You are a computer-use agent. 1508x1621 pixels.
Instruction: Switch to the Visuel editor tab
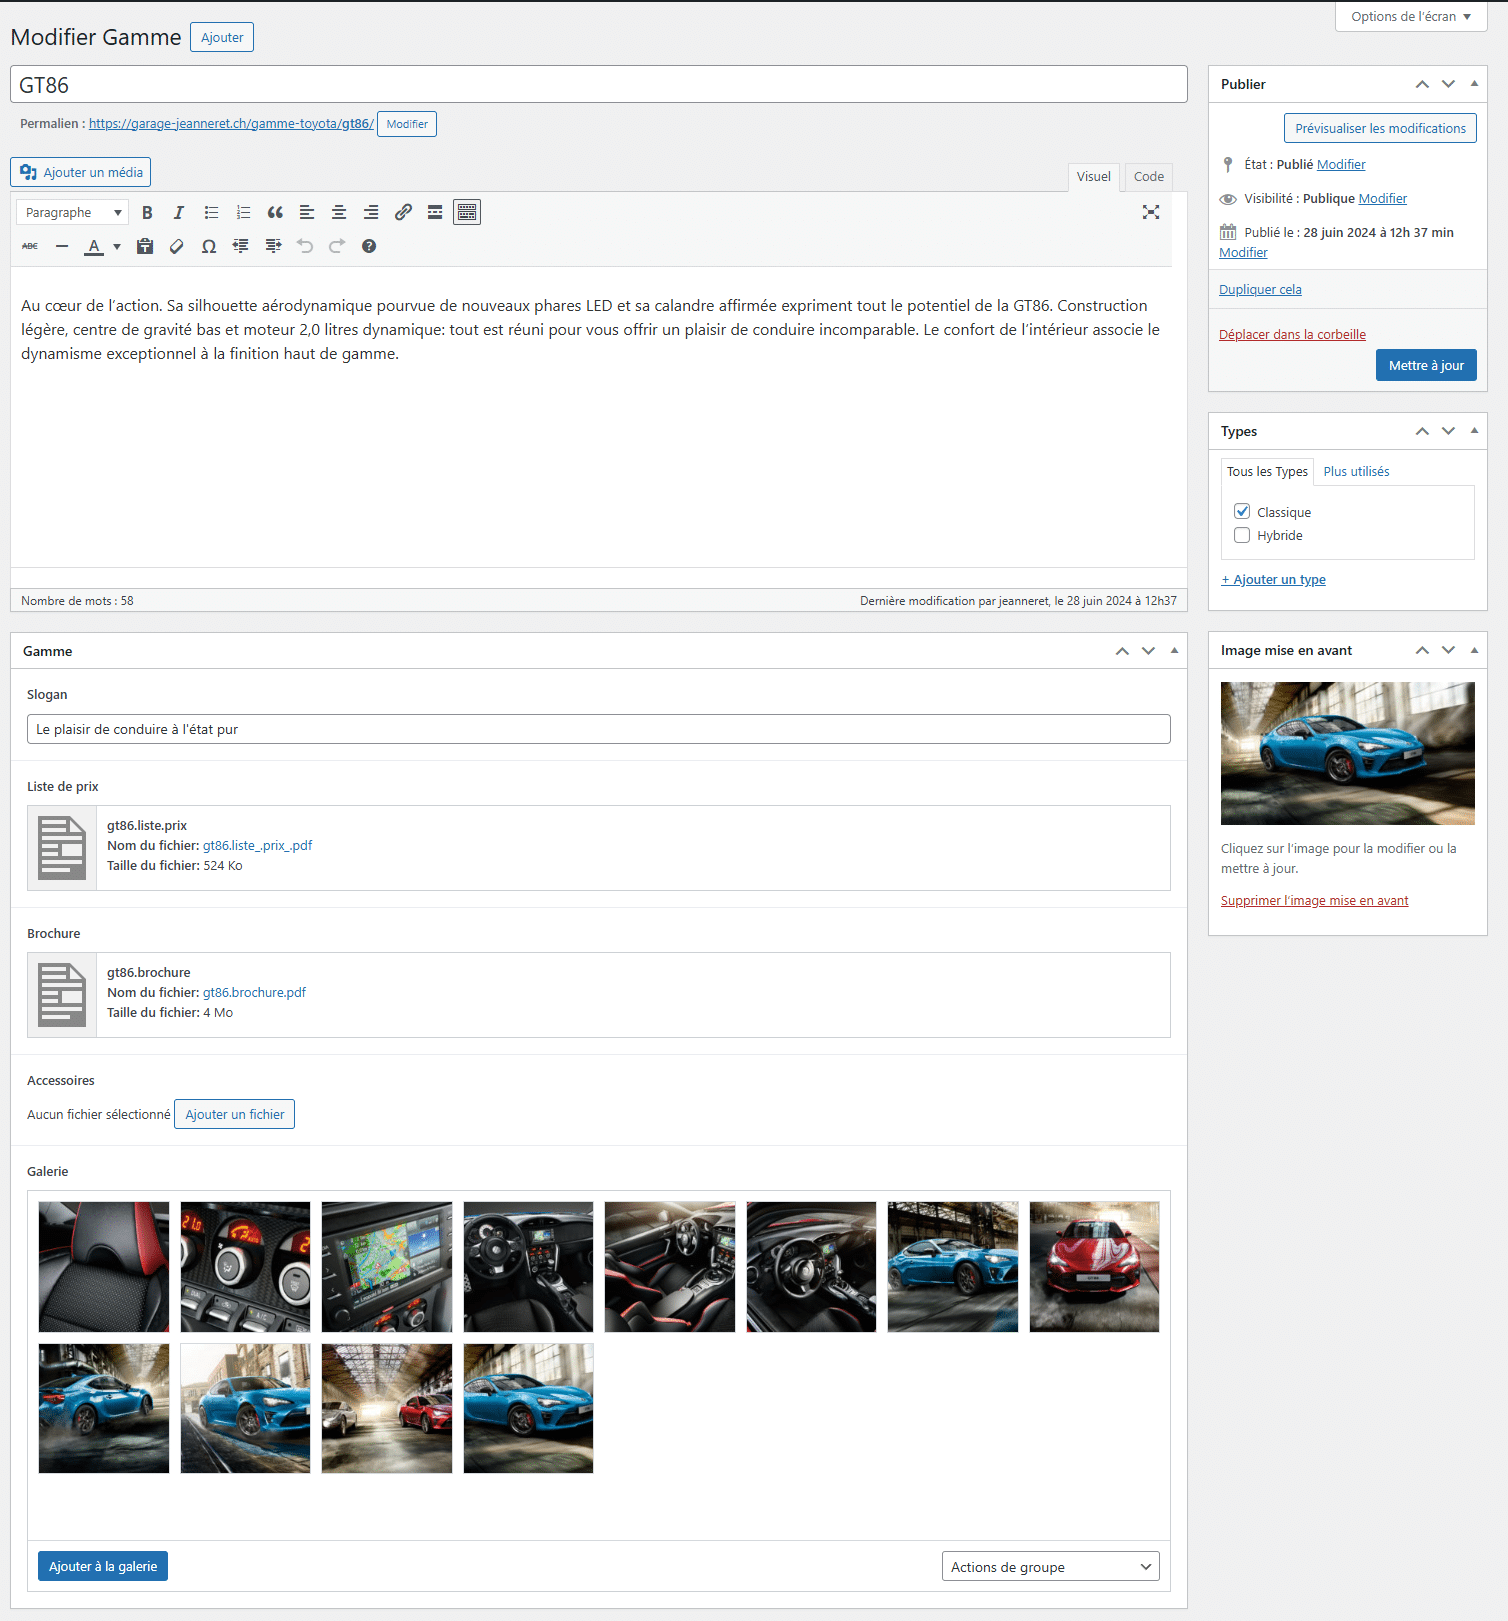pyautogui.click(x=1093, y=176)
